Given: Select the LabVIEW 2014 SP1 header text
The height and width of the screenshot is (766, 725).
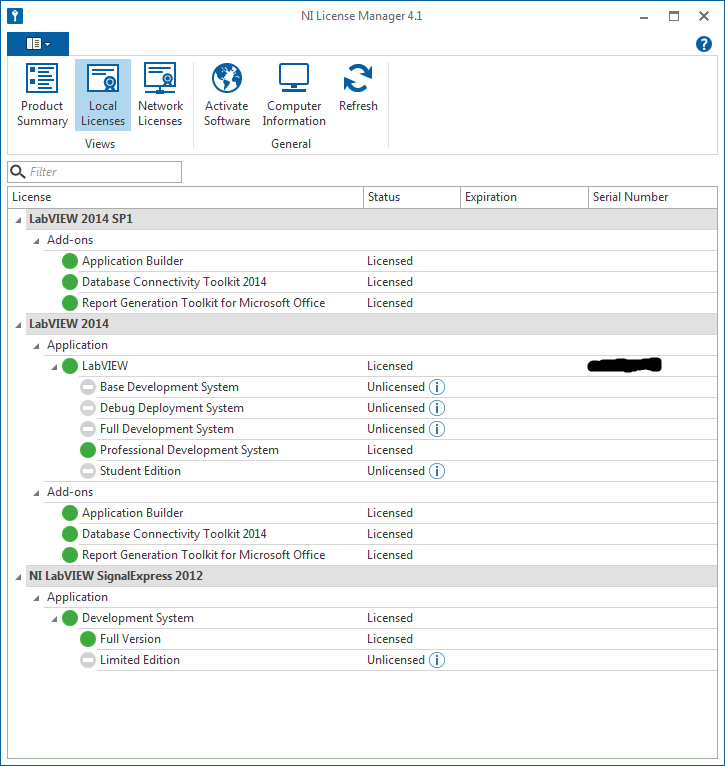Looking at the screenshot, I should (81, 219).
